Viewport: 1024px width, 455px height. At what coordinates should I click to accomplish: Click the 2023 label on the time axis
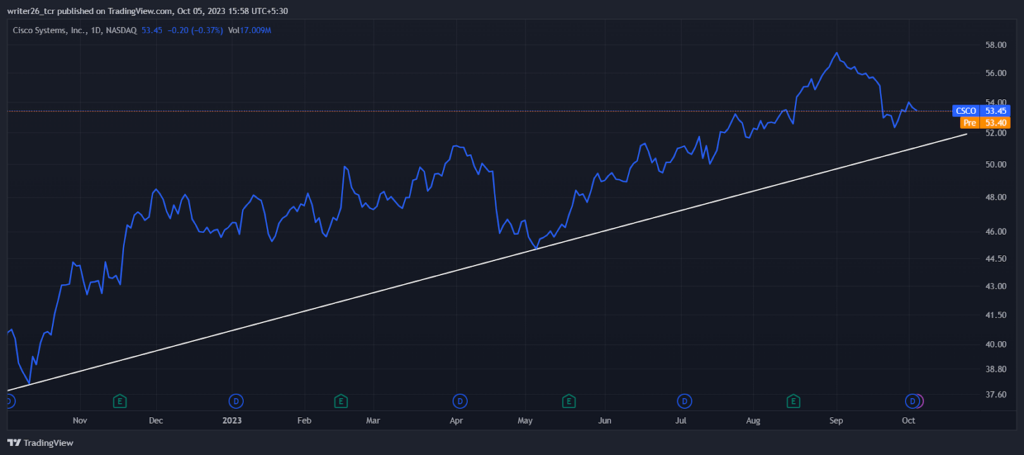[x=231, y=421]
